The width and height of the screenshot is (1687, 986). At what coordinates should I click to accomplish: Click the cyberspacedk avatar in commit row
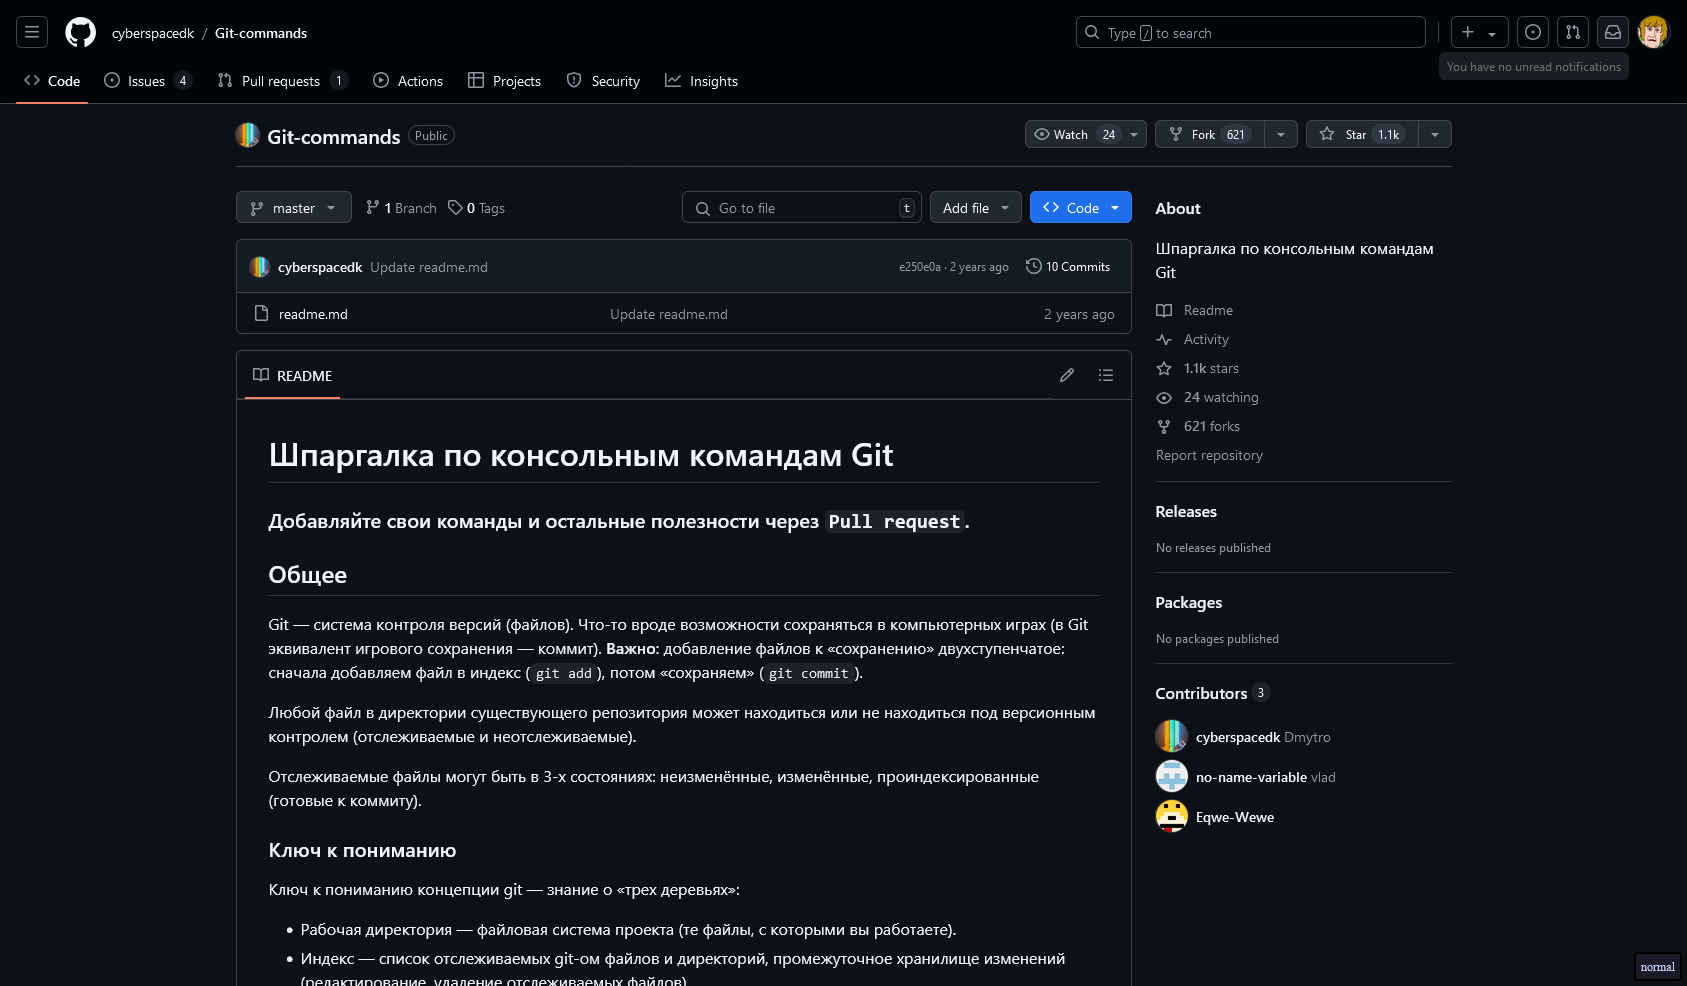(x=259, y=267)
